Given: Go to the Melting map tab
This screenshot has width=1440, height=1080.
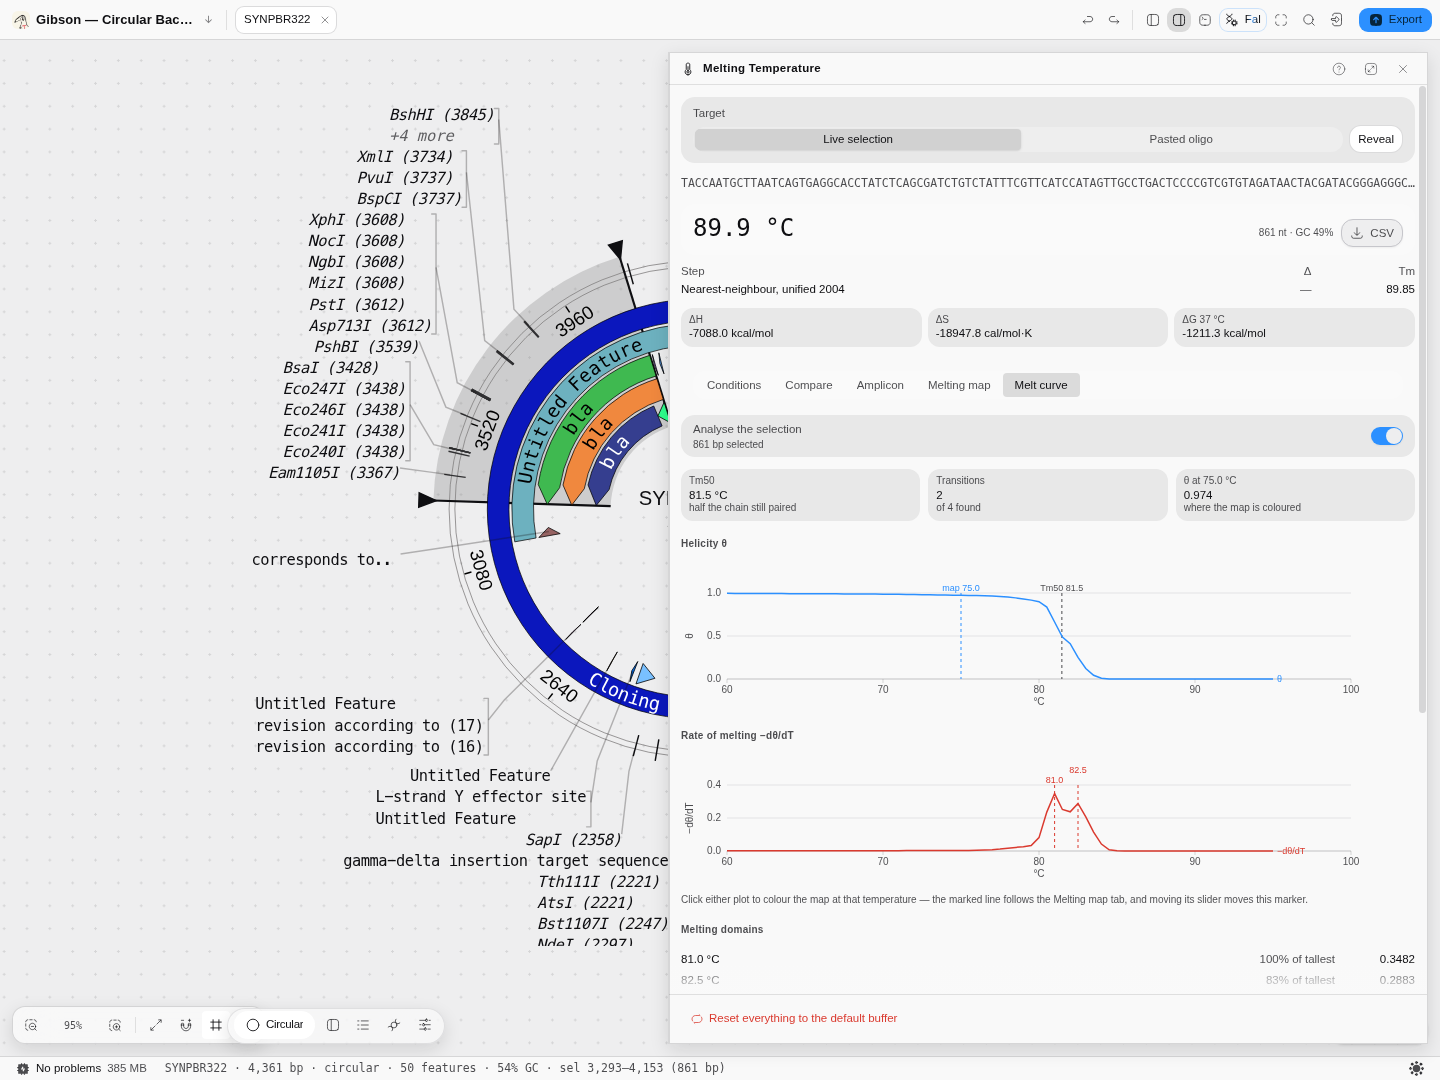Looking at the screenshot, I should pos(959,385).
